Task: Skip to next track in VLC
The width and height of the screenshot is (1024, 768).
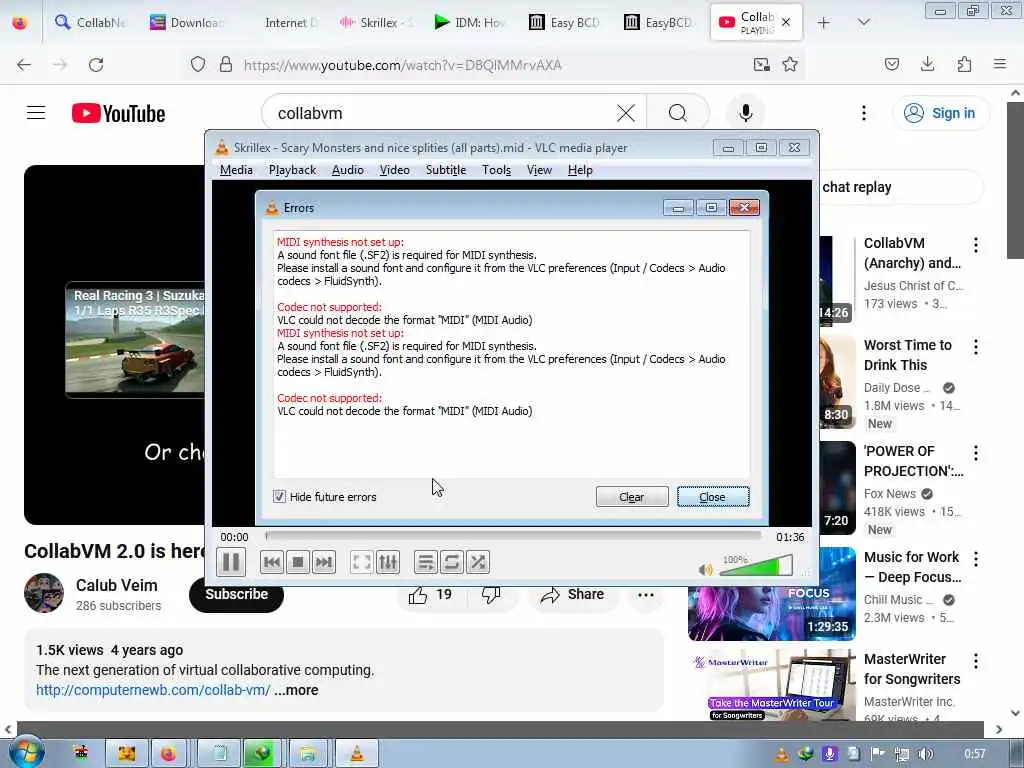Action: (x=323, y=562)
